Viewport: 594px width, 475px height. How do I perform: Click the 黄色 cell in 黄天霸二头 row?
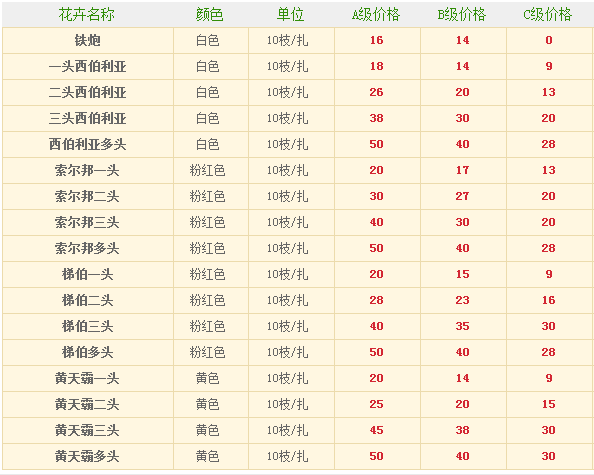208,404
